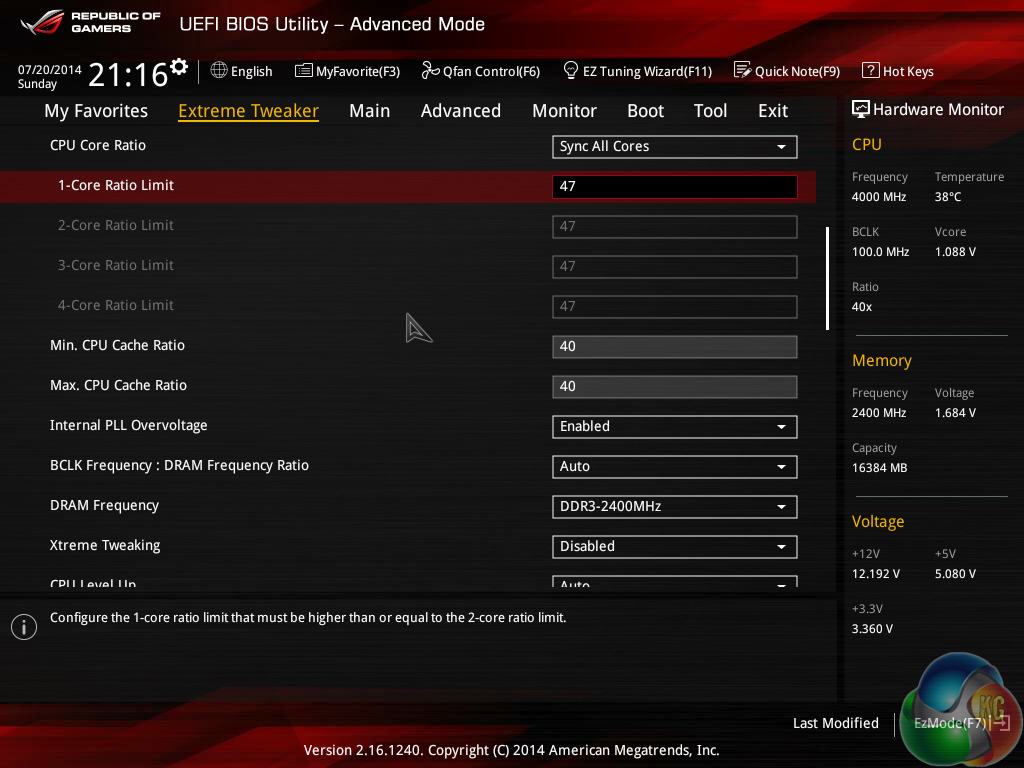Click the 21:16 clock display
Viewport: 1024px width, 768px height.
[x=129, y=74]
